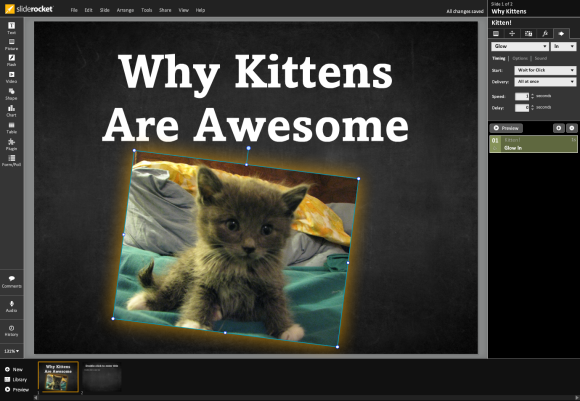580x401 pixels.
Task: Open the Delivery 'All at once' dropdown
Action: pos(545,81)
